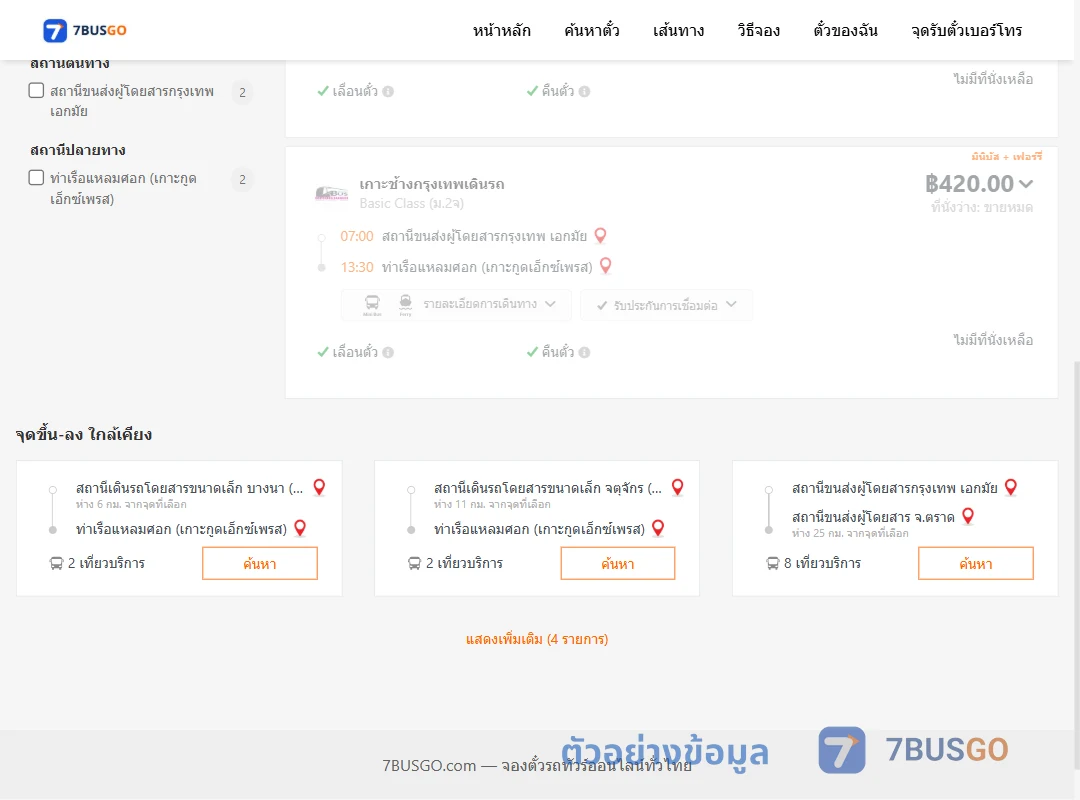Expand รับประกันการเชื่อมต่อ dropdown
Image resolution: width=1080 pixels, height=800 pixels.
[666, 305]
